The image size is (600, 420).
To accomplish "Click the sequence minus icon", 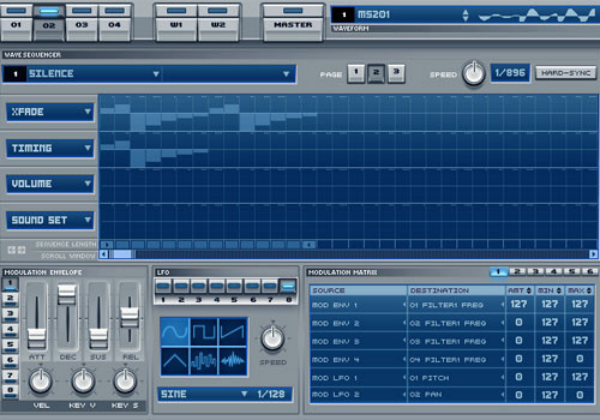I will (11, 250).
